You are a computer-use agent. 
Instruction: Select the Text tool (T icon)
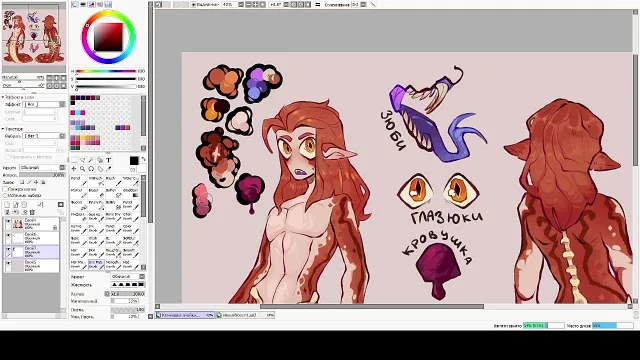coord(109,160)
